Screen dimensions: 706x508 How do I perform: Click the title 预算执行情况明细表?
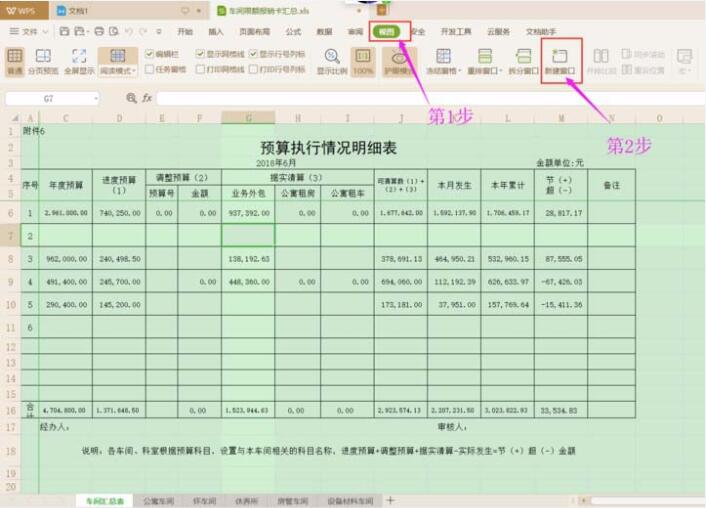click(x=328, y=148)
